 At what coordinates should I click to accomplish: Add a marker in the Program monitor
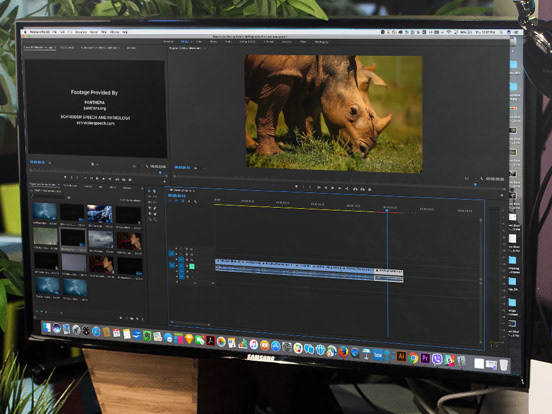tap(296, 187)
